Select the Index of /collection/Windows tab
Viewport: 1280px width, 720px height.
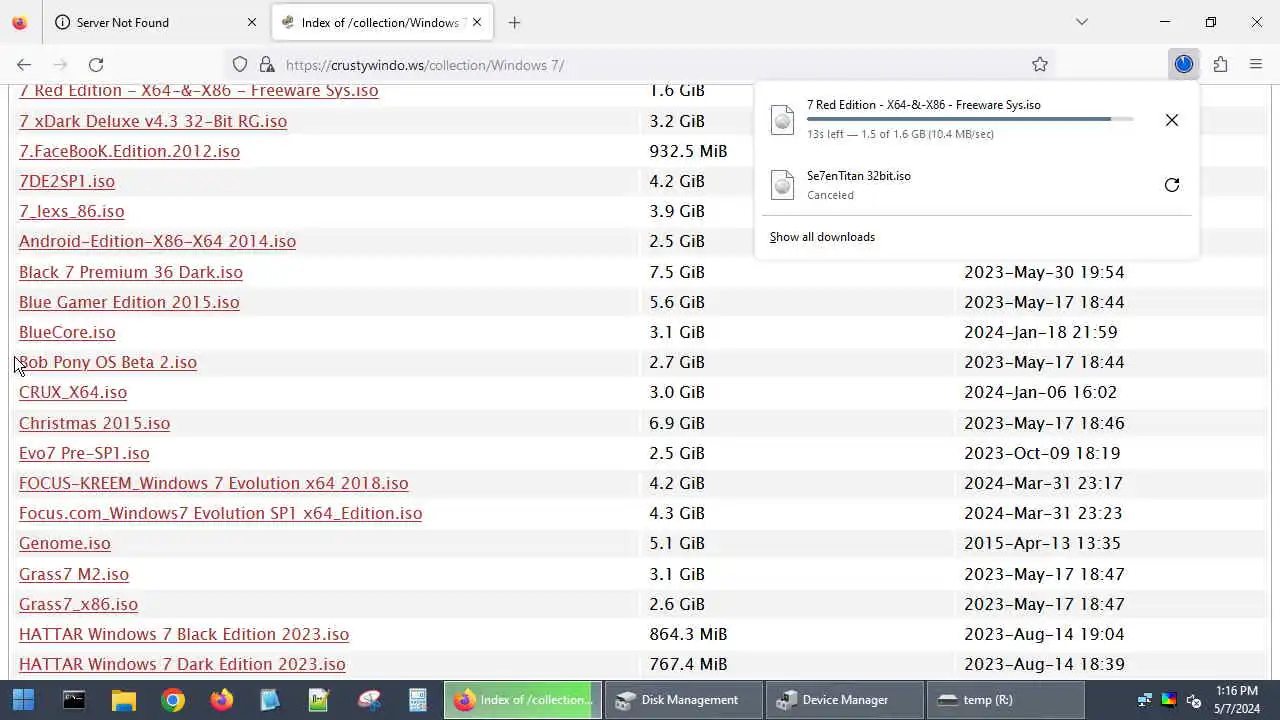383,22
